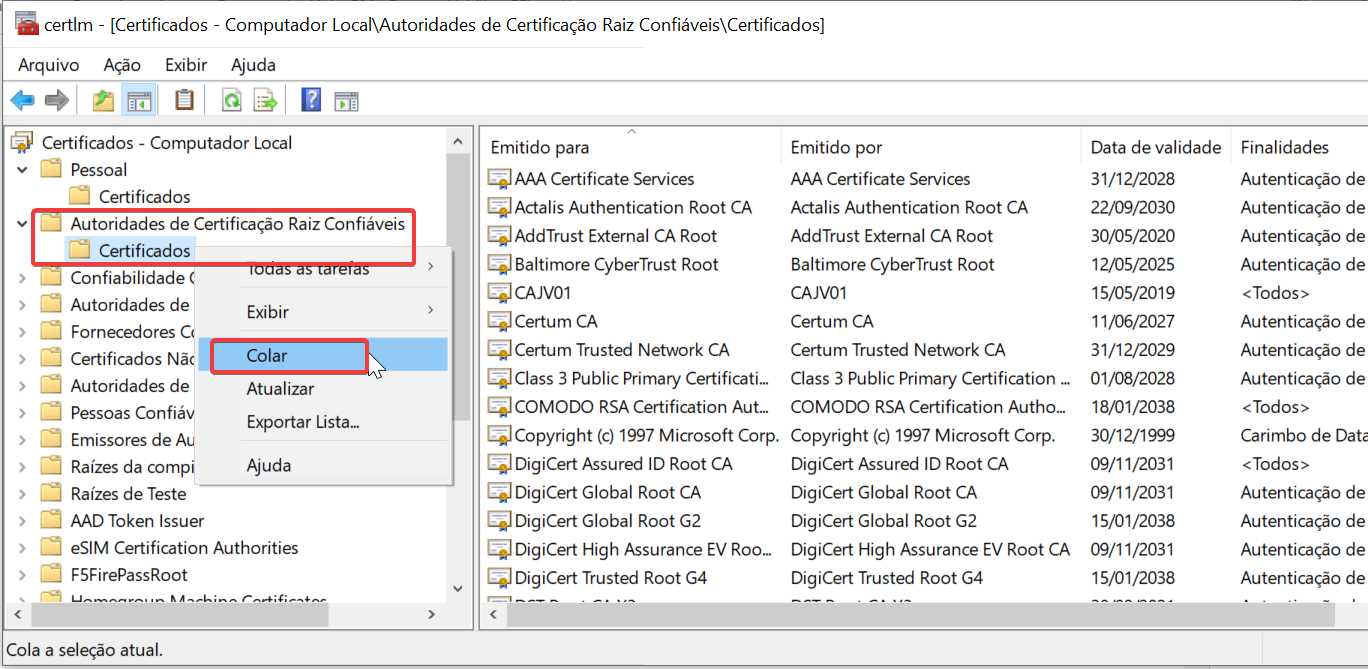
Task: Expand the eSIM Certification Authorities node
Action: (22, 548)
